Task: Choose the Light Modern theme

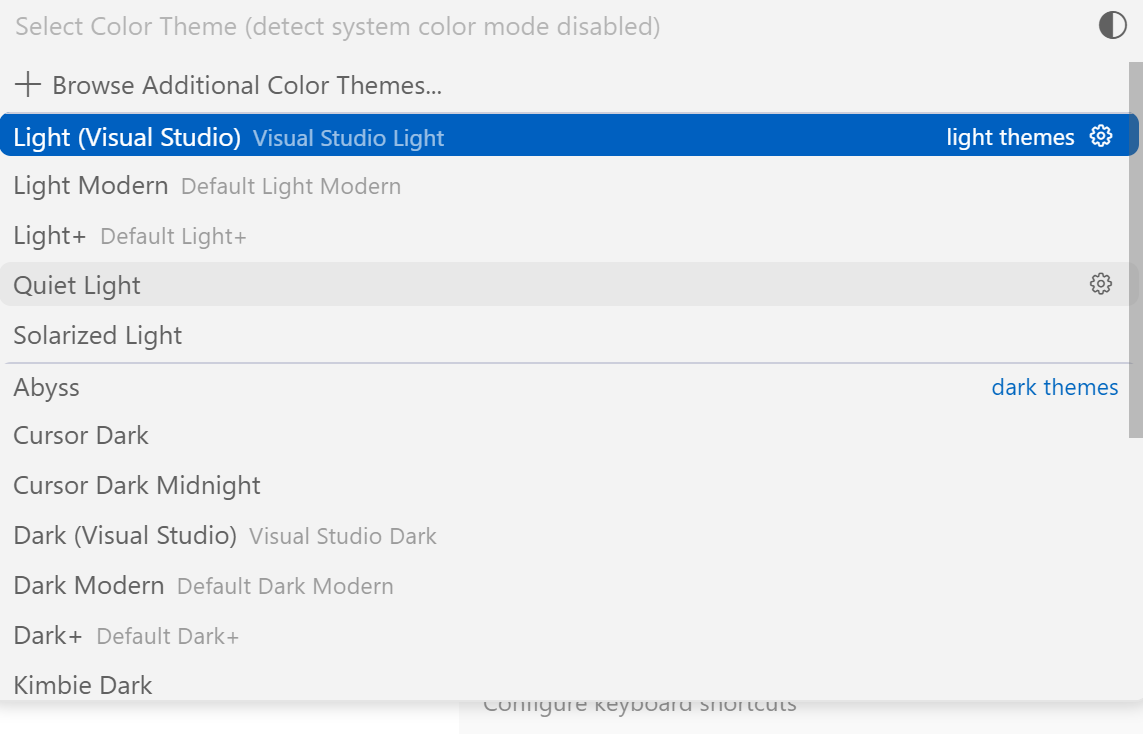Action: [569, 186]
